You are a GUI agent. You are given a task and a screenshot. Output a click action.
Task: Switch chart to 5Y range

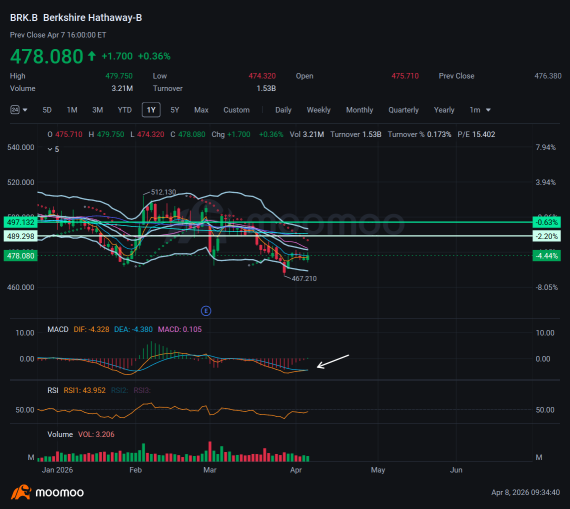(x=175, y=110)
